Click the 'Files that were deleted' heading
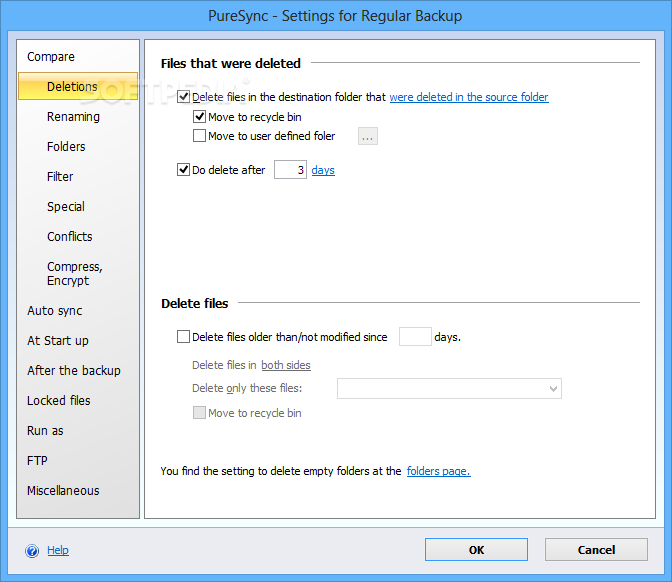The image size is (672, 582). pyautogui.click(x=231, y=63)
